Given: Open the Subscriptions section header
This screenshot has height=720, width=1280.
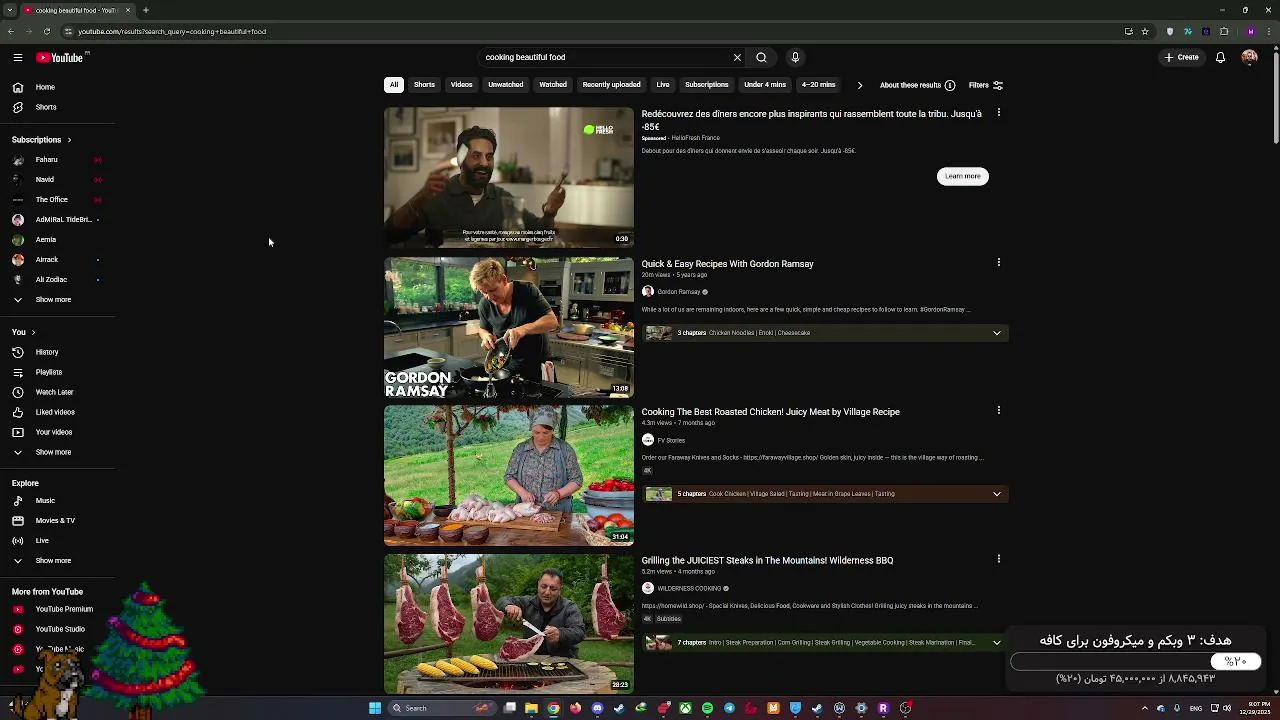Looking at the screenshot, I should [x=41, y=140].
